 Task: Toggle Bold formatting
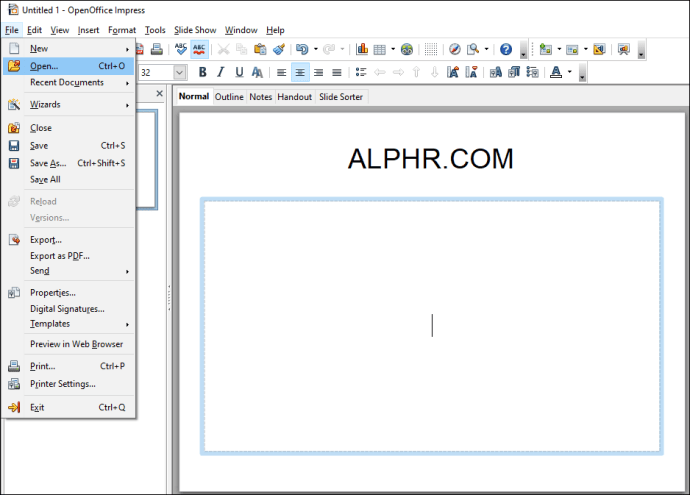202,72
